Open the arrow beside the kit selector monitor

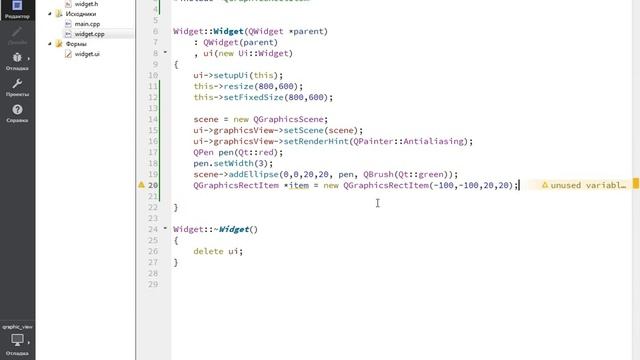pos(29,342)
